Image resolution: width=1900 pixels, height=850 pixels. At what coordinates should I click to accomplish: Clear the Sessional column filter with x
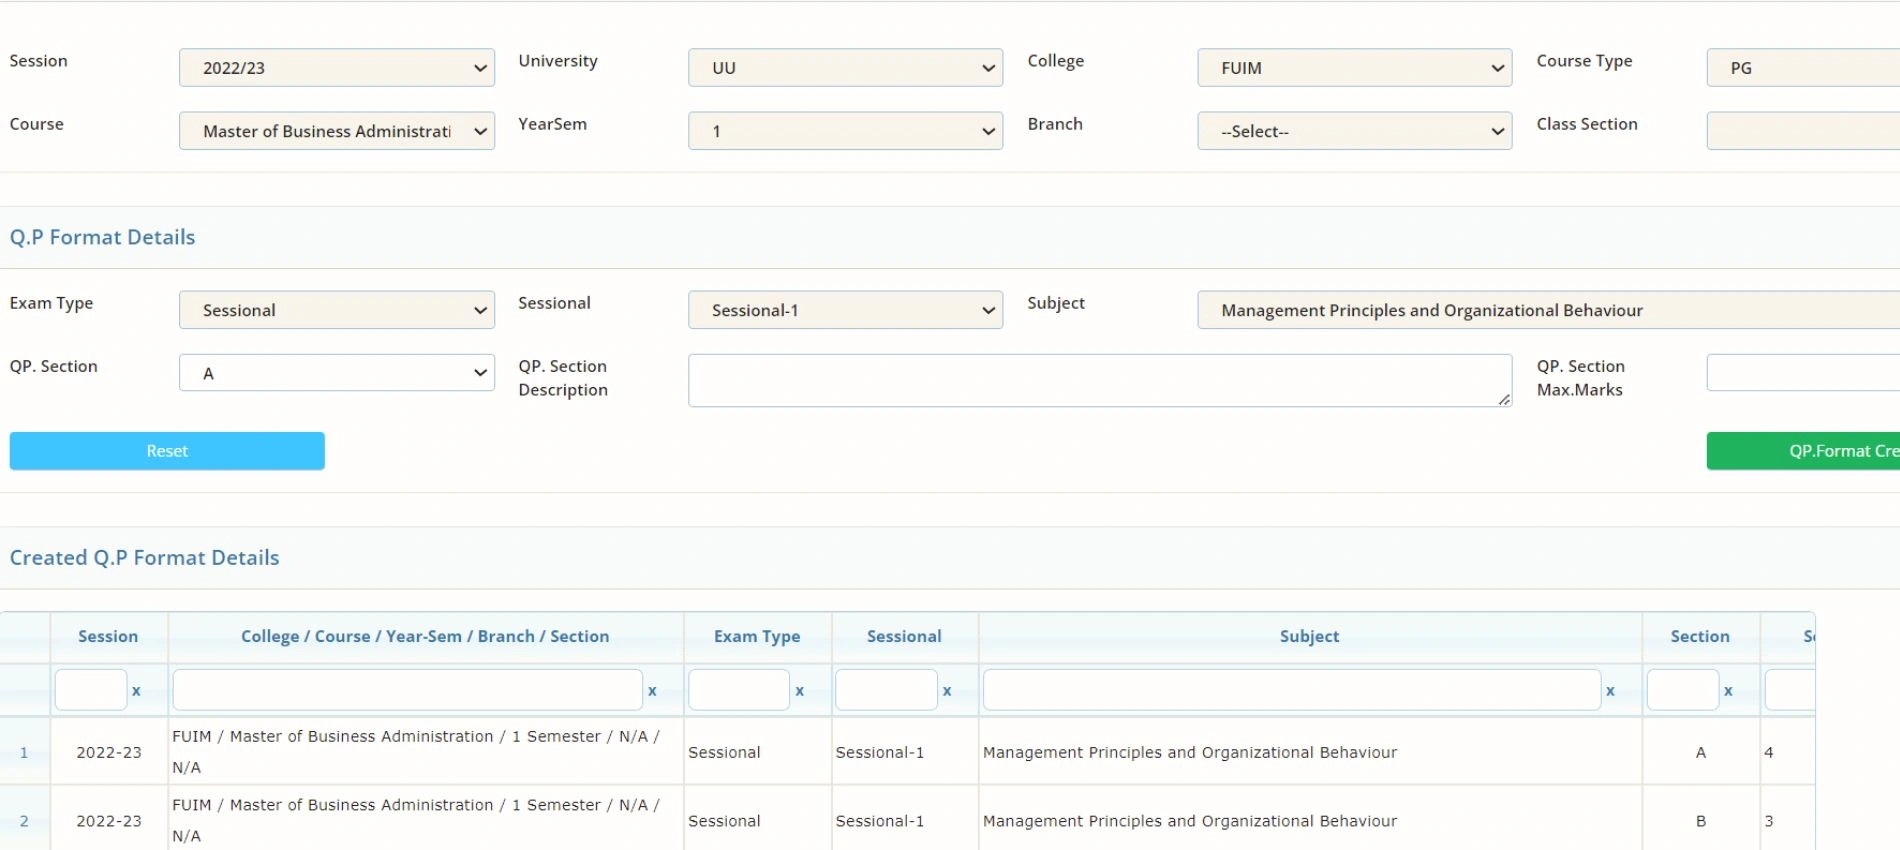[947, 691]
